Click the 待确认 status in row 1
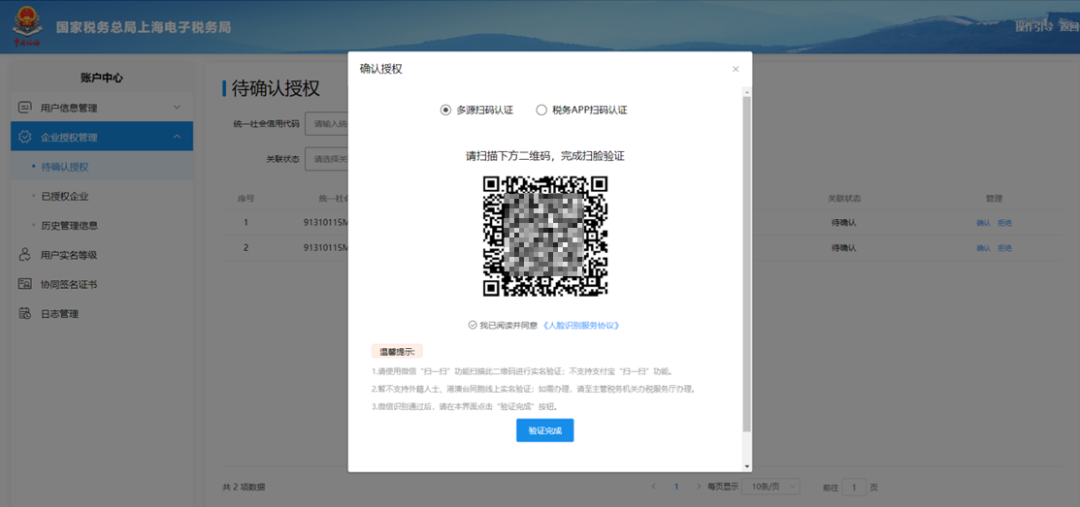Image resolution: width=1080 pixels, height=507 pixels. pyautogui.click(x=844, y=223)
